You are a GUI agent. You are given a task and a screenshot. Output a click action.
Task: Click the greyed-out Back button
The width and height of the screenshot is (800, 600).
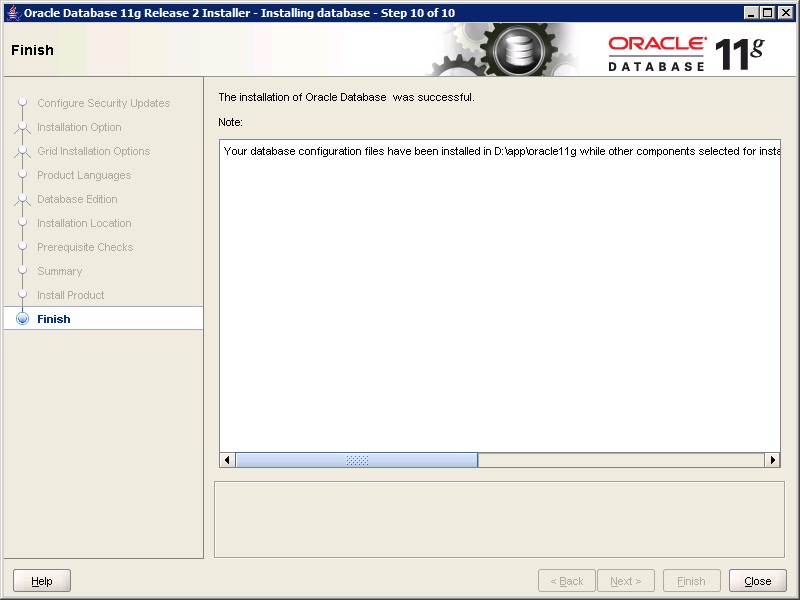click(566, 581)
